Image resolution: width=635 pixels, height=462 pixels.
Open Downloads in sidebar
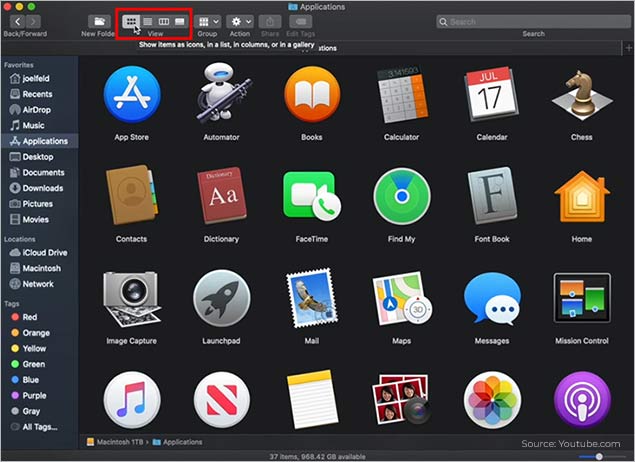(x=40, y=188)
